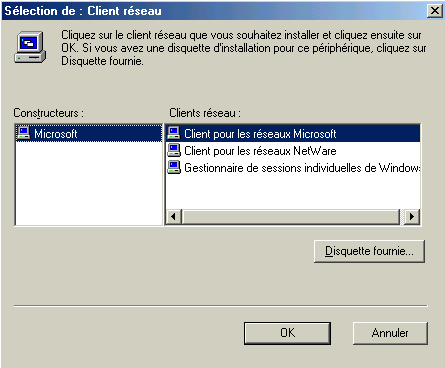Image resolution: width=445 pixels, height=368 pixels.
Task: Open the Disquette fournie... dialog
Action: coord(369,251)
